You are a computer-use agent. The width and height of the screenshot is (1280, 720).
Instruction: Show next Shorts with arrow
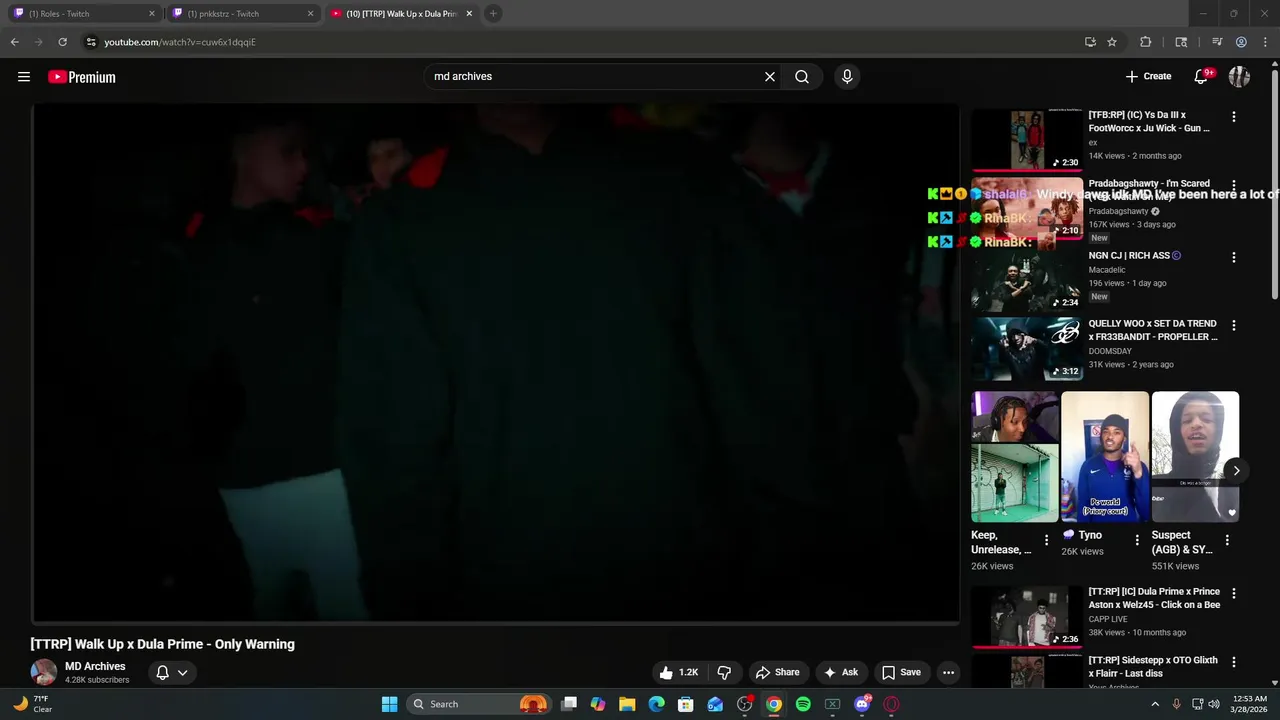[x=1236, y=470]
